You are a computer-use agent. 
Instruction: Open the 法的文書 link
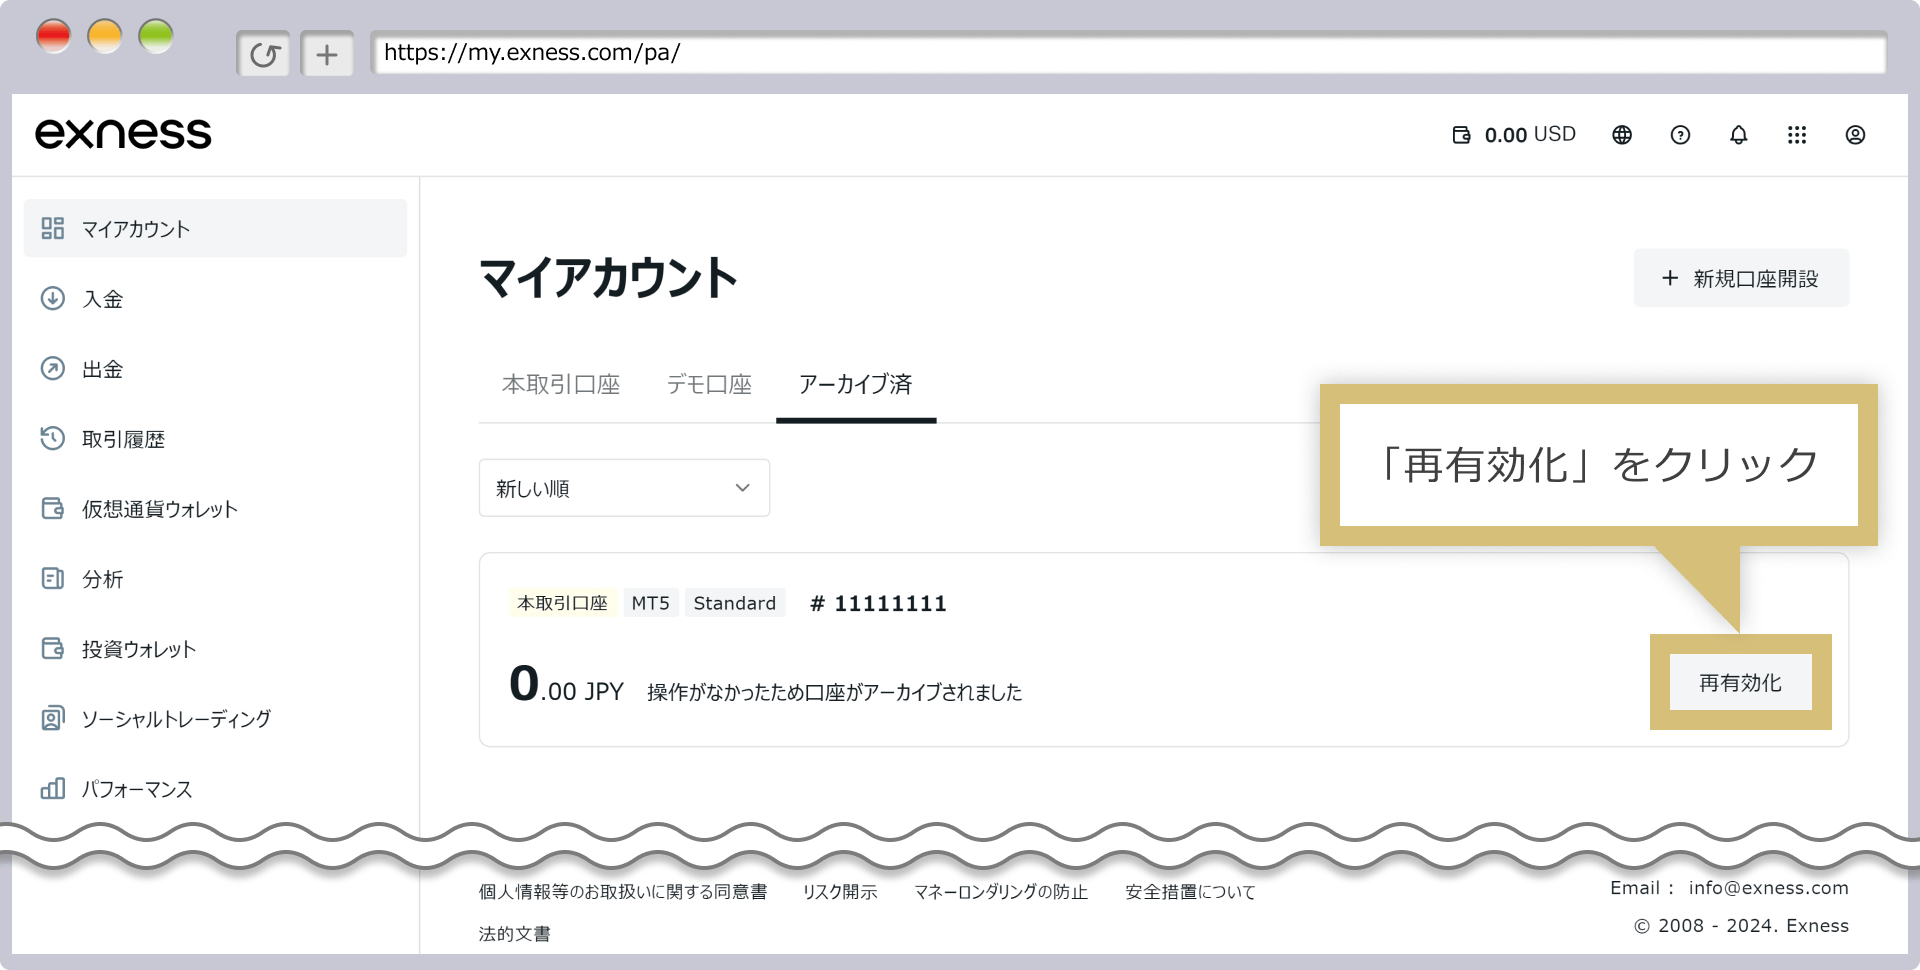(x=514, y=934)
